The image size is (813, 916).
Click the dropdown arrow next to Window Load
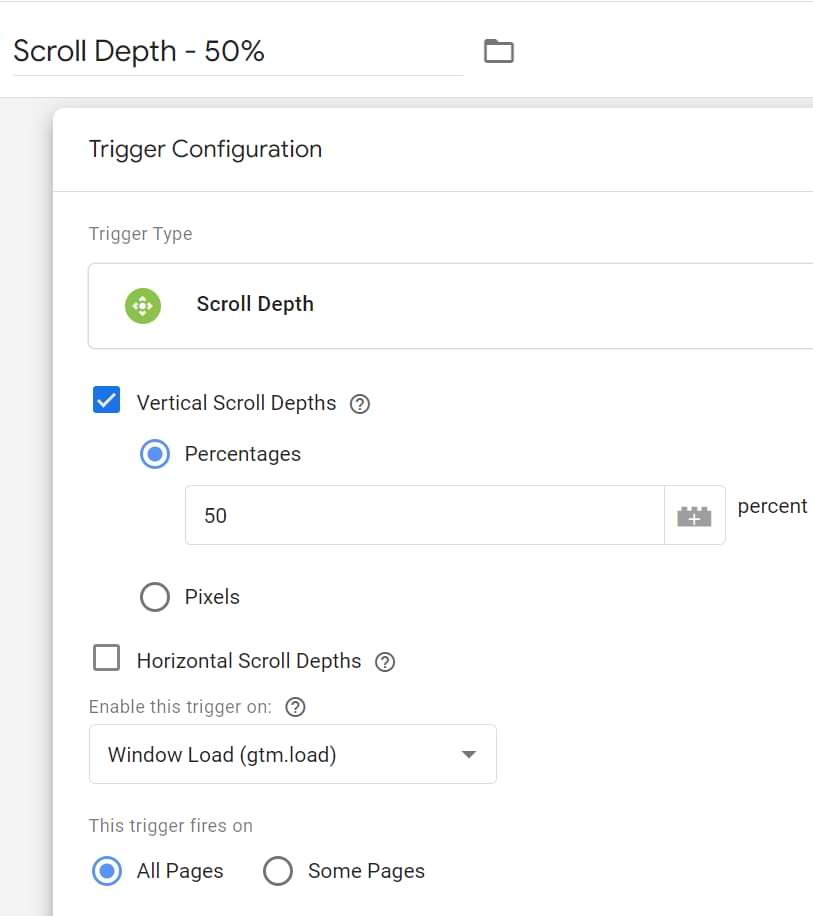tap(468, 755)
